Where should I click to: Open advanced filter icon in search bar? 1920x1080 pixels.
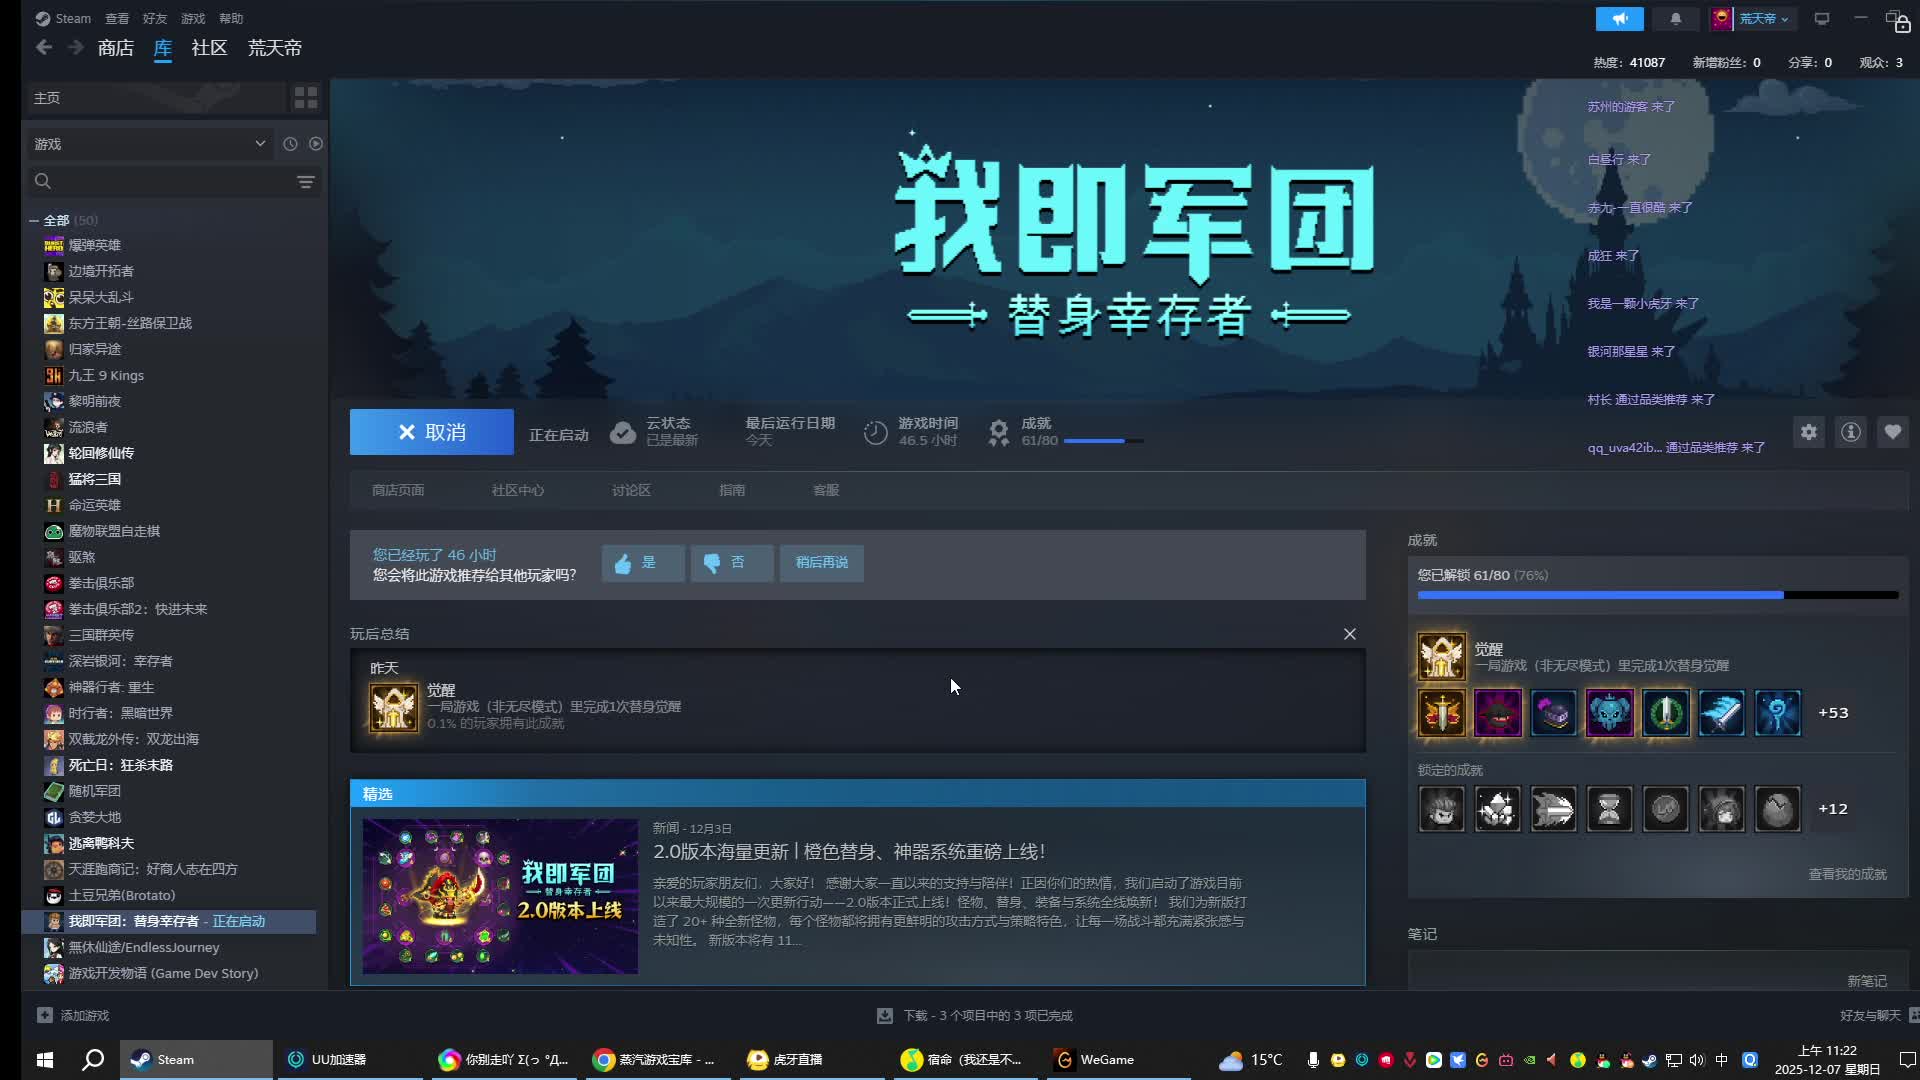[x=306, y=182]
